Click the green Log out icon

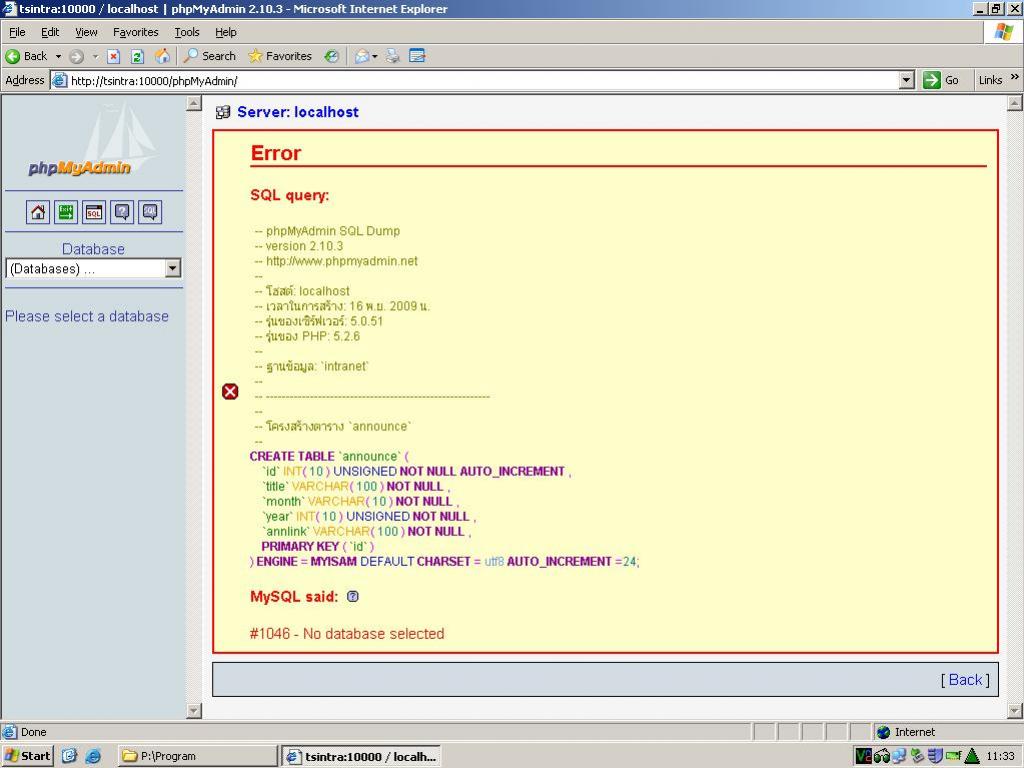[x=66, y=212]
